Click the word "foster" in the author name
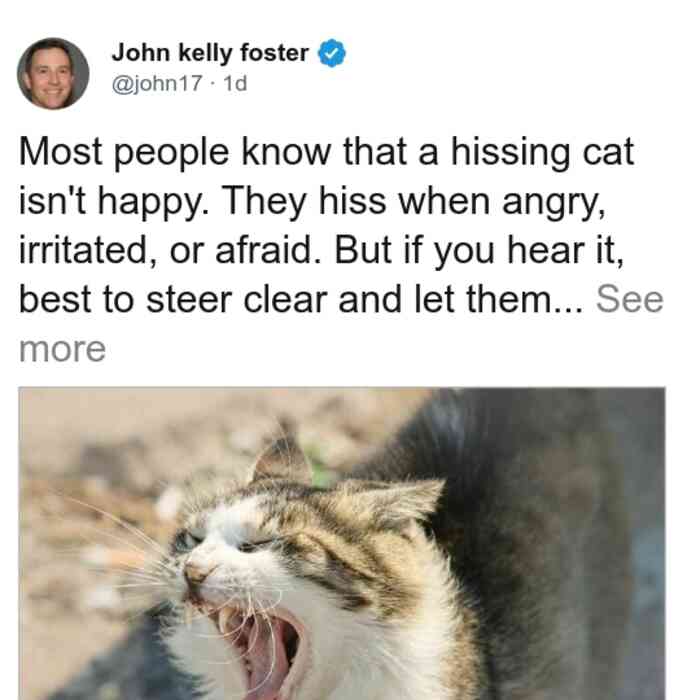This screenshot has height=700, width=700. click(275, 53)
